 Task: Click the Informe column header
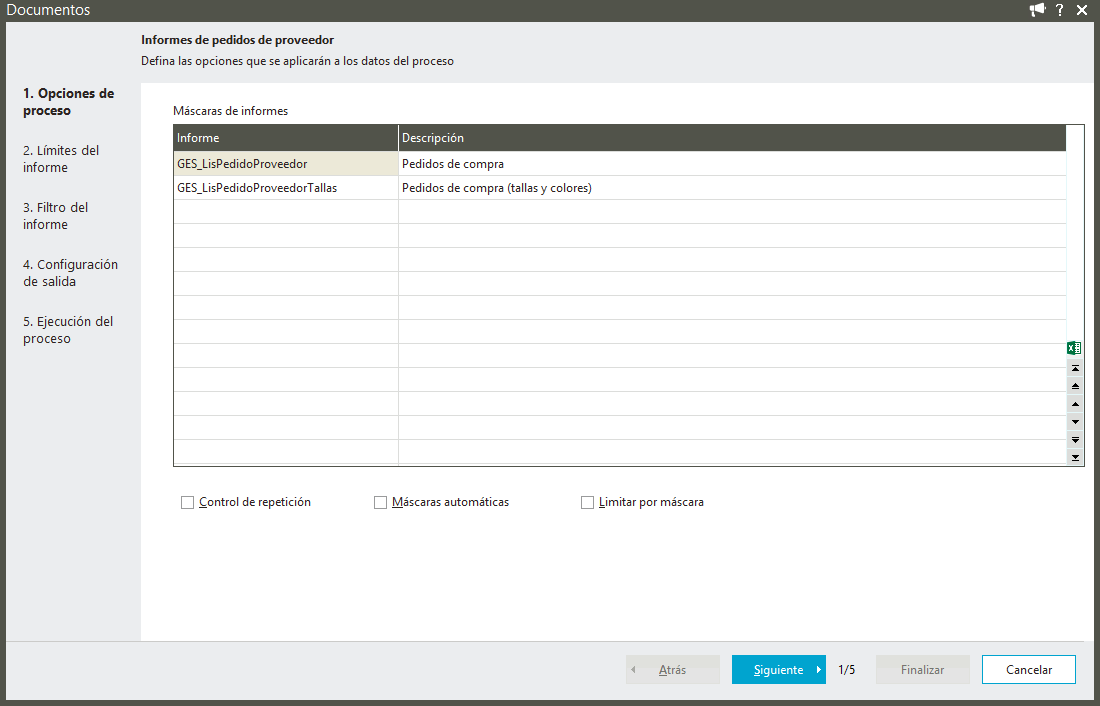(x=286, y=138)
